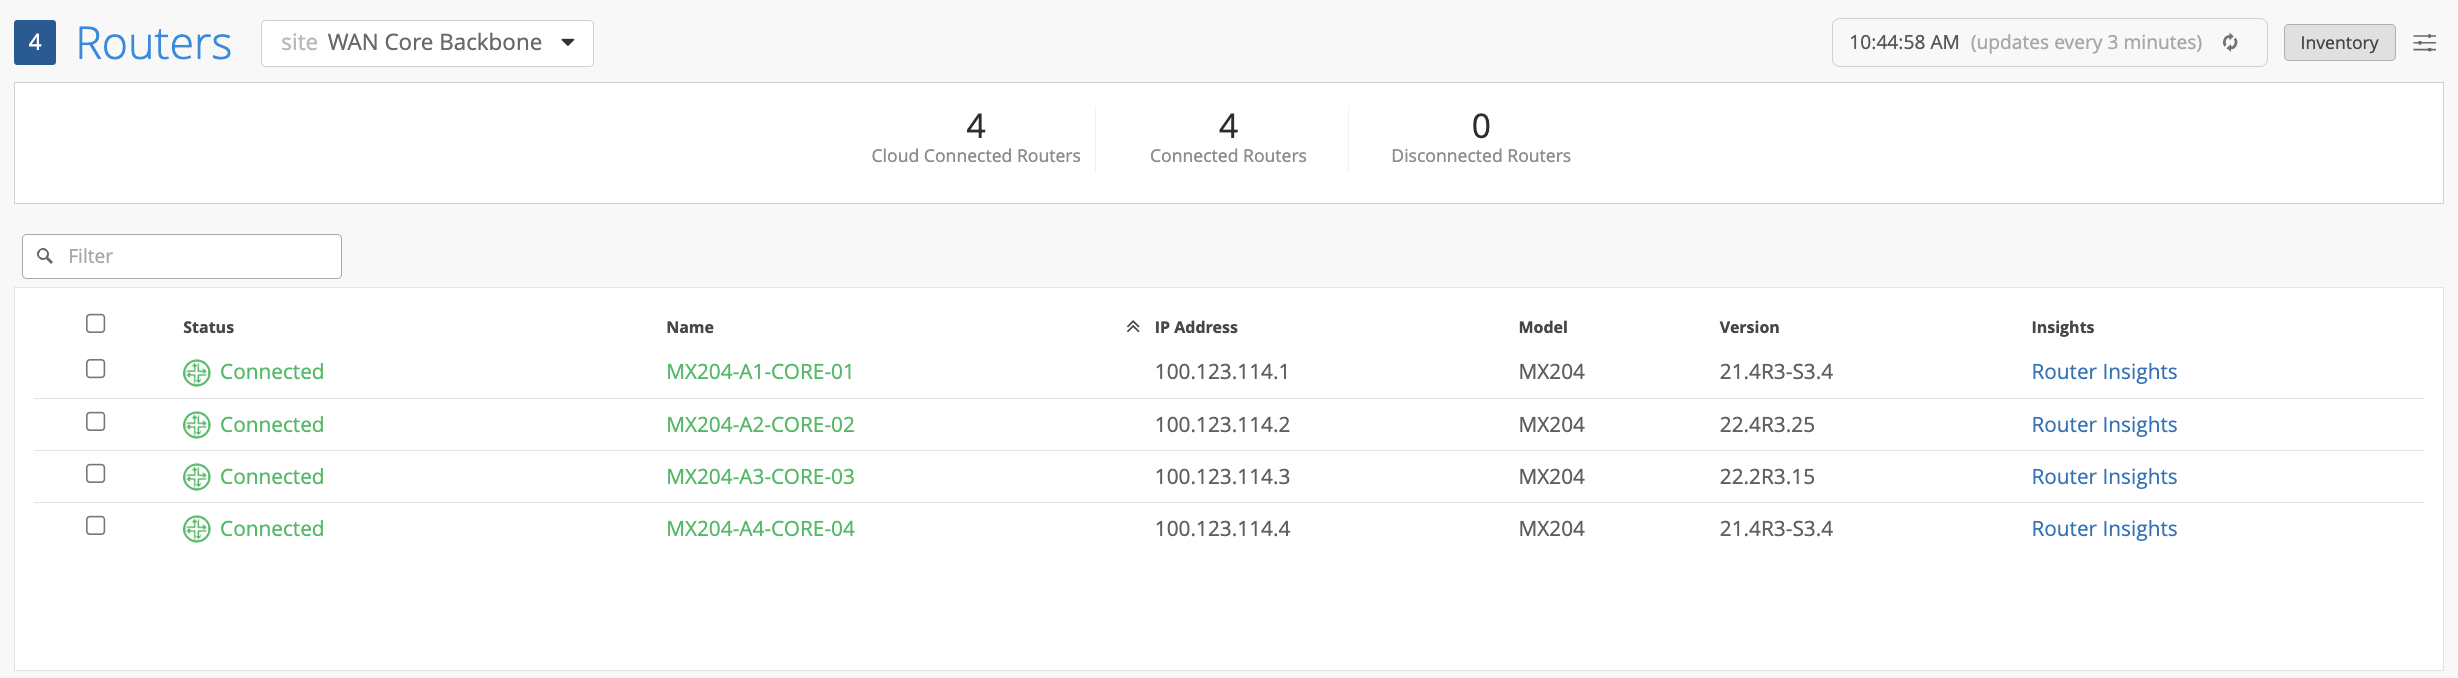2458x678 pixels.
Task: Tick the checkbox for MX204-A4-CORE-04
Action: click(x=96, y=525)
